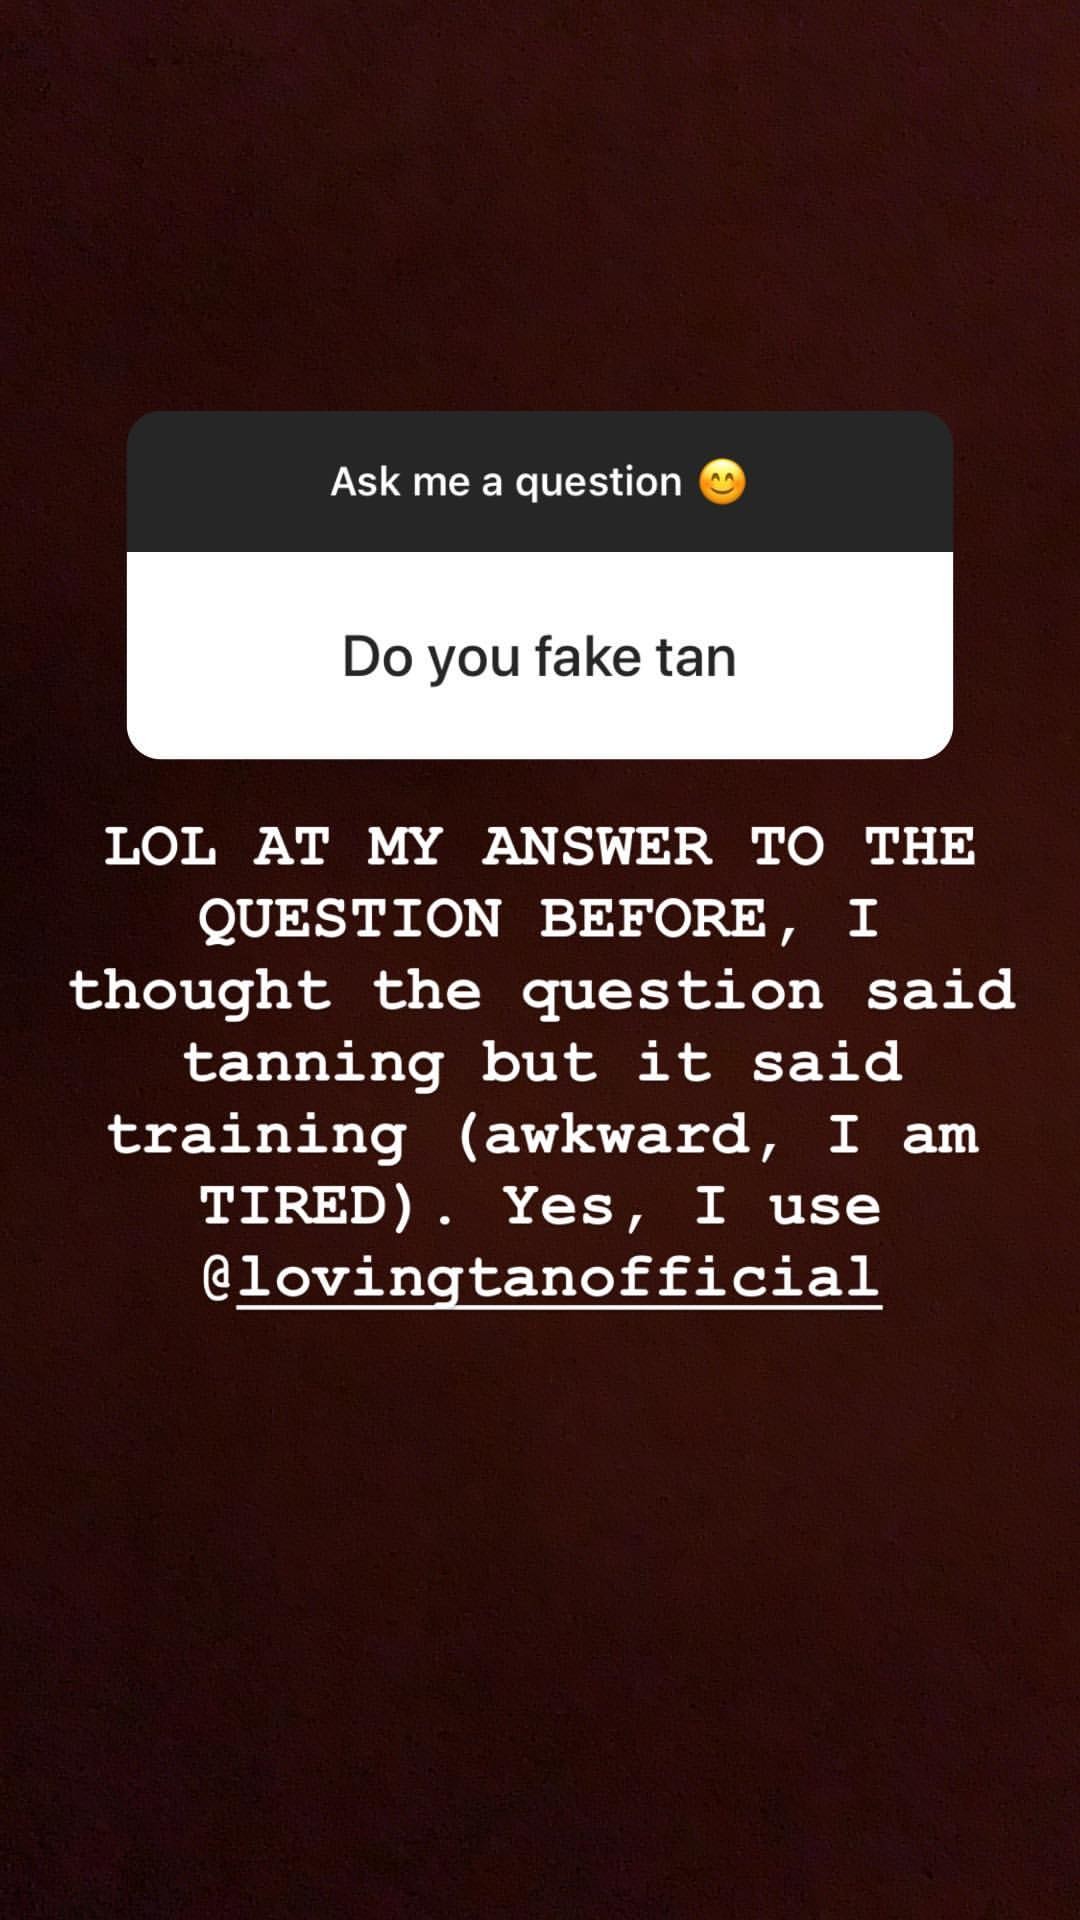Tap the word "tanning" in the caption
Screen dimensions: 1080x1920
pyautogui.click(x=313, y=1063)
